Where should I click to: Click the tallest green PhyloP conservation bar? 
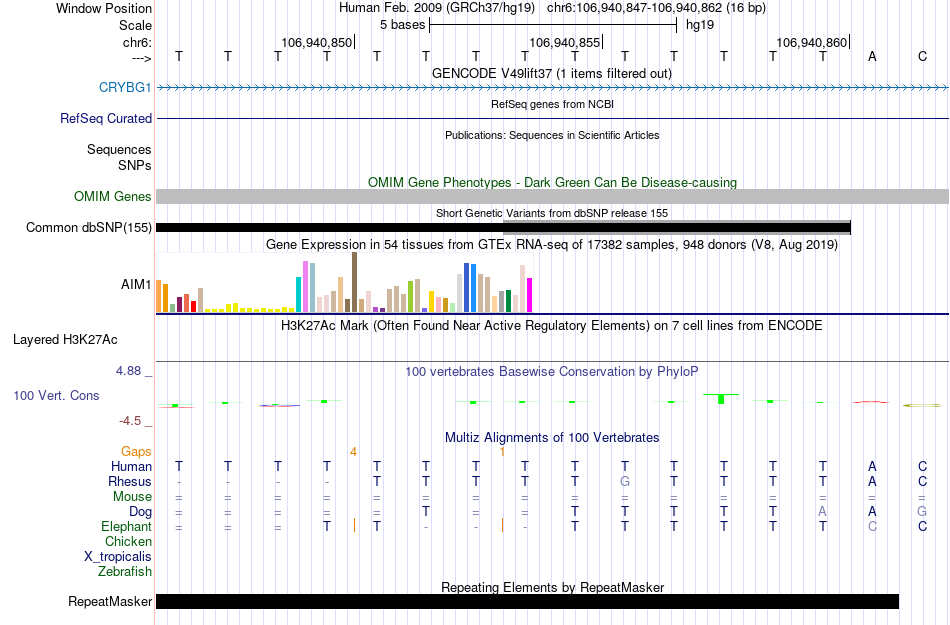pos(721,399)
